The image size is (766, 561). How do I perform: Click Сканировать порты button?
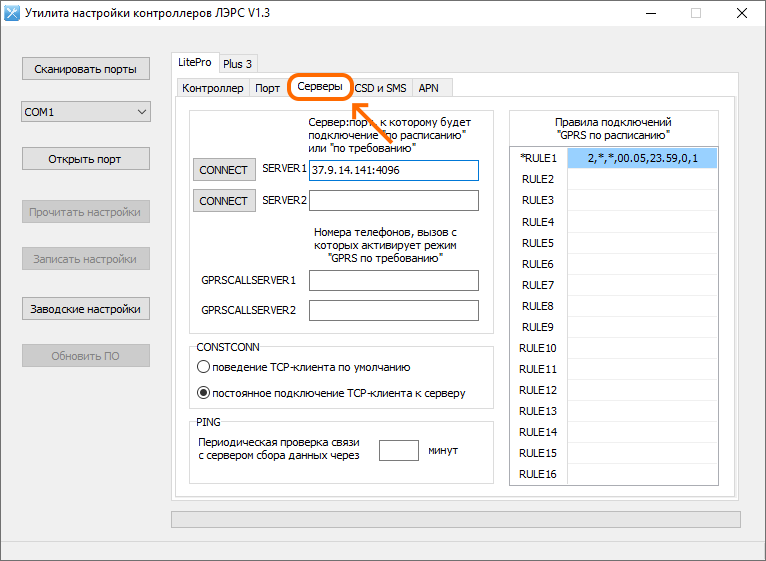tap(85, 69)
